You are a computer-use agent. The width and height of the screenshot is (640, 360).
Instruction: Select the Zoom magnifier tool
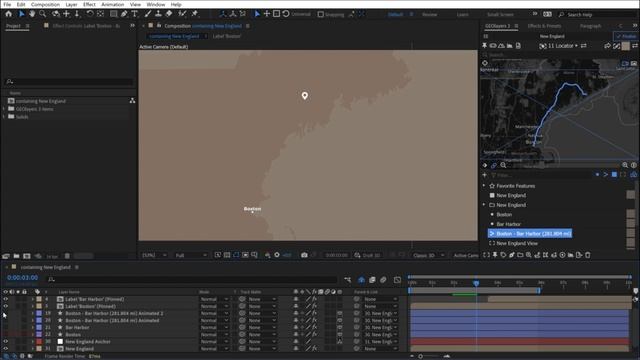pyautogui.click(x=42, y=14)
